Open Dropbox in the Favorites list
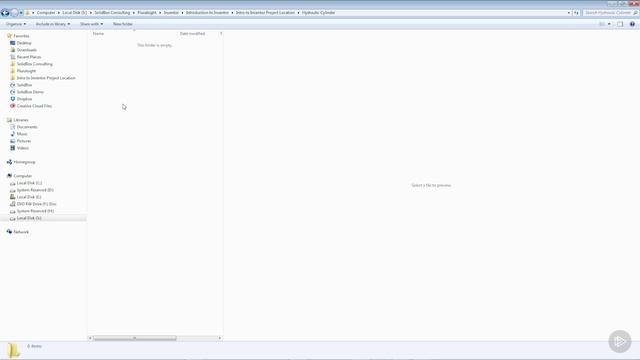Screen dimensions: 640x360 coord(24,99)
